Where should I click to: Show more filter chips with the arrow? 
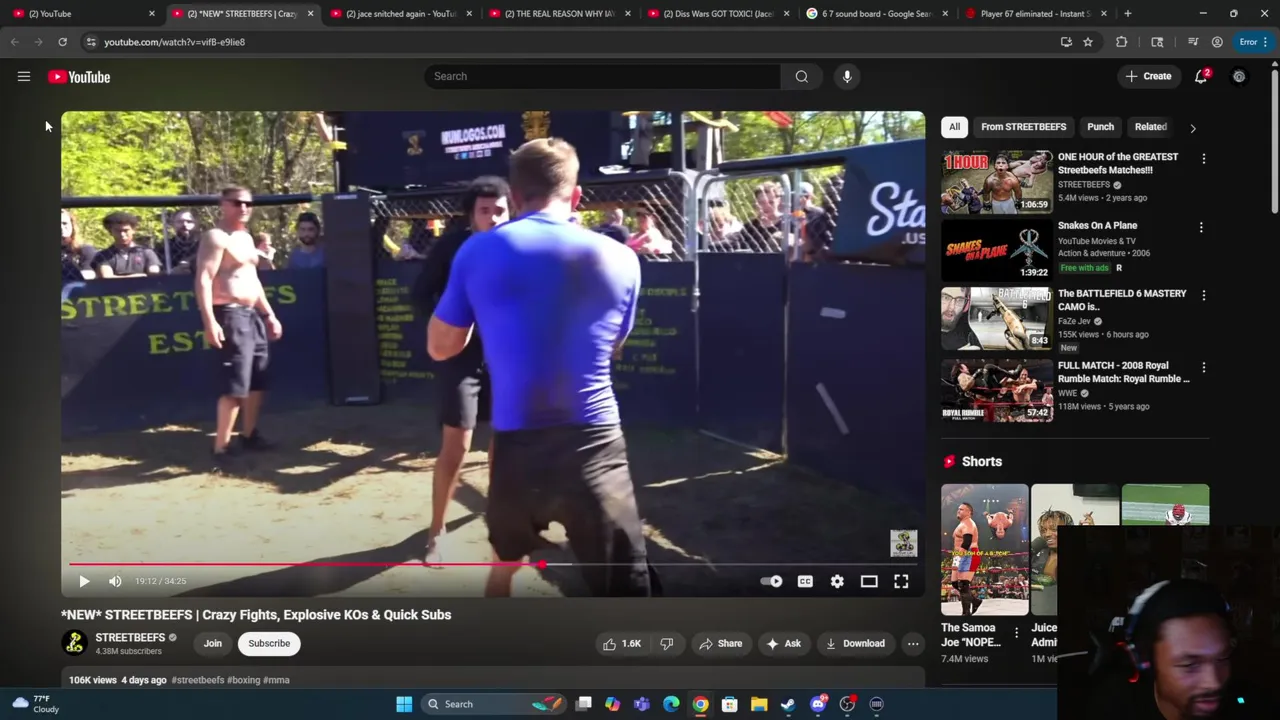click(1192, 128)
